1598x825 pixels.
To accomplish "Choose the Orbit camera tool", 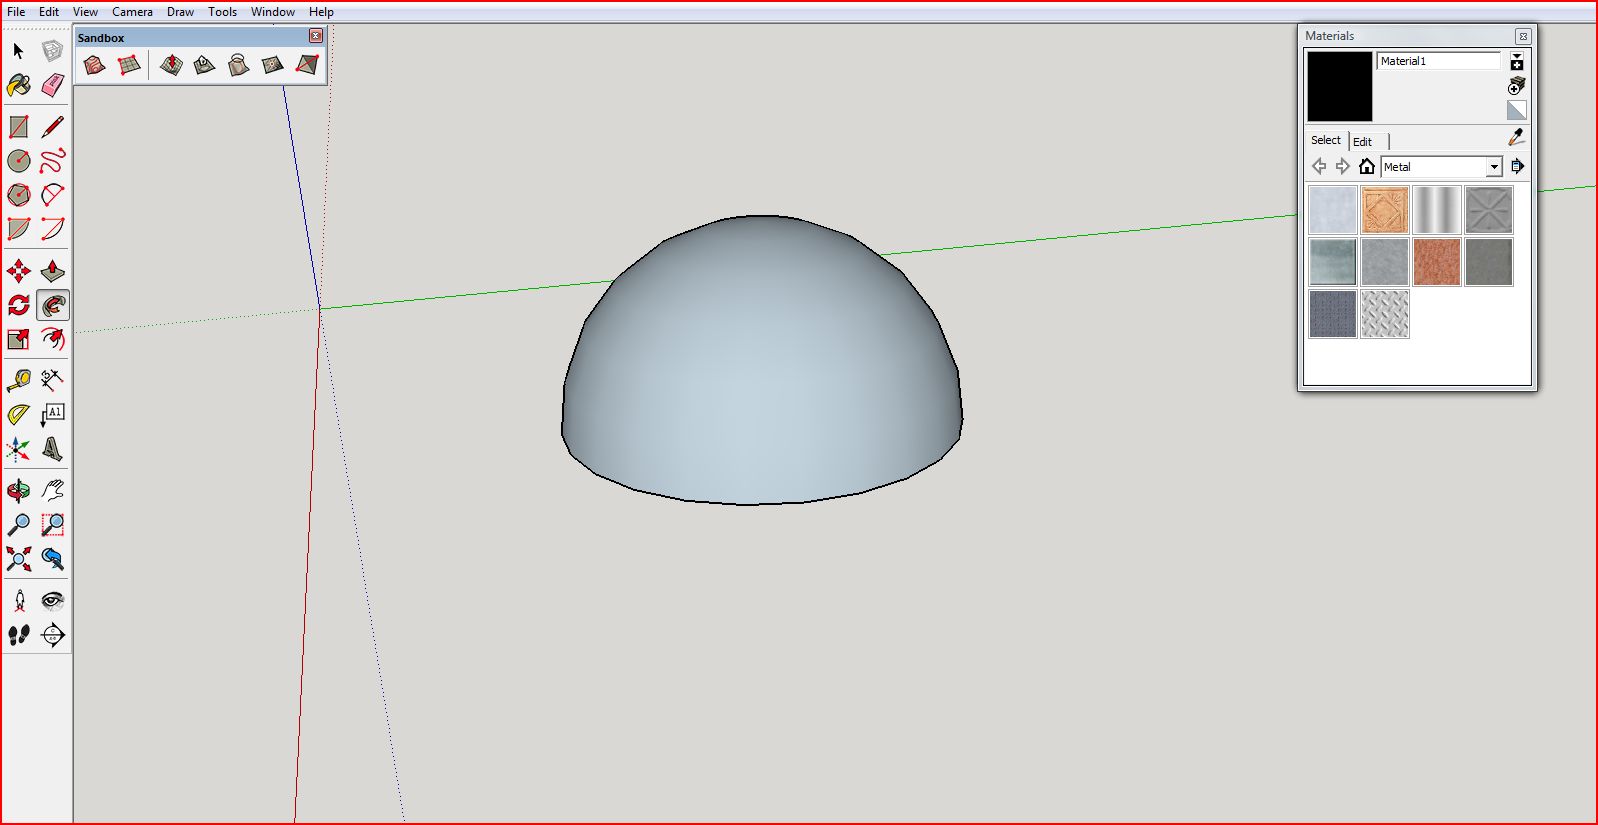I will [x=19, y=490].
